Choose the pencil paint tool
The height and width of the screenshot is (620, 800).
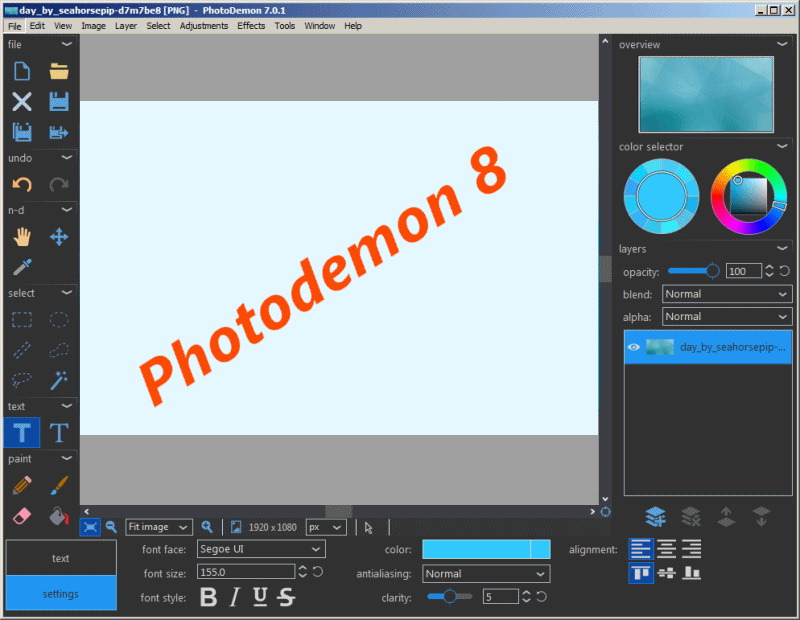22,485
